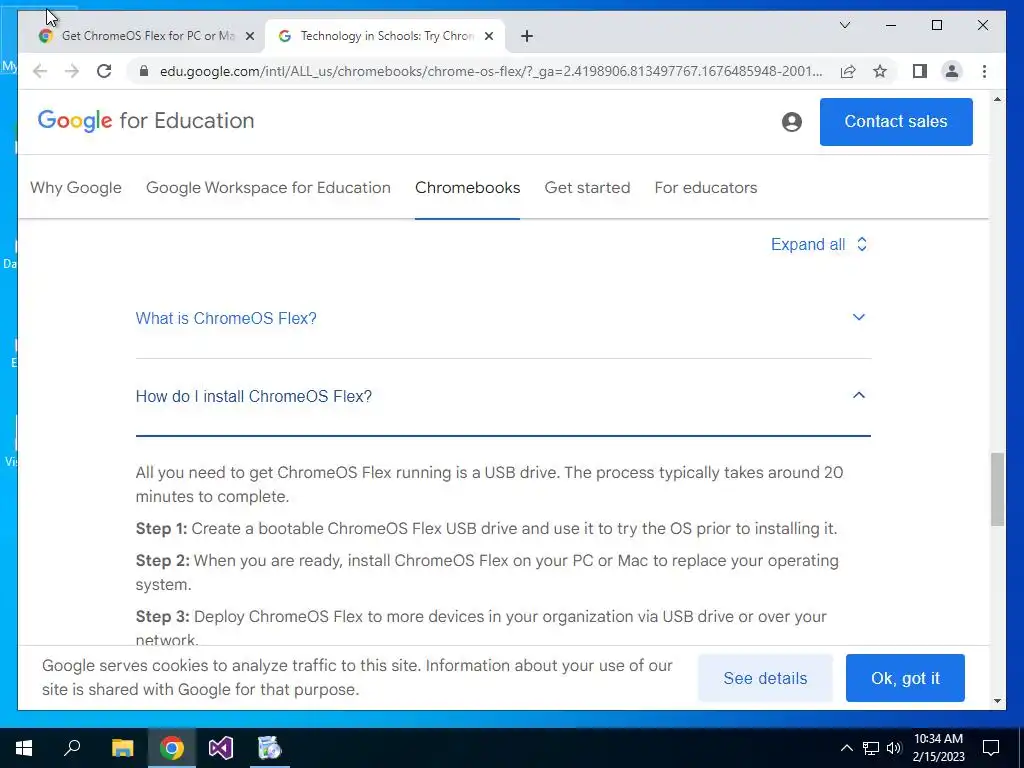Open the tab search chevron in title bar

[x=844, y=25]
